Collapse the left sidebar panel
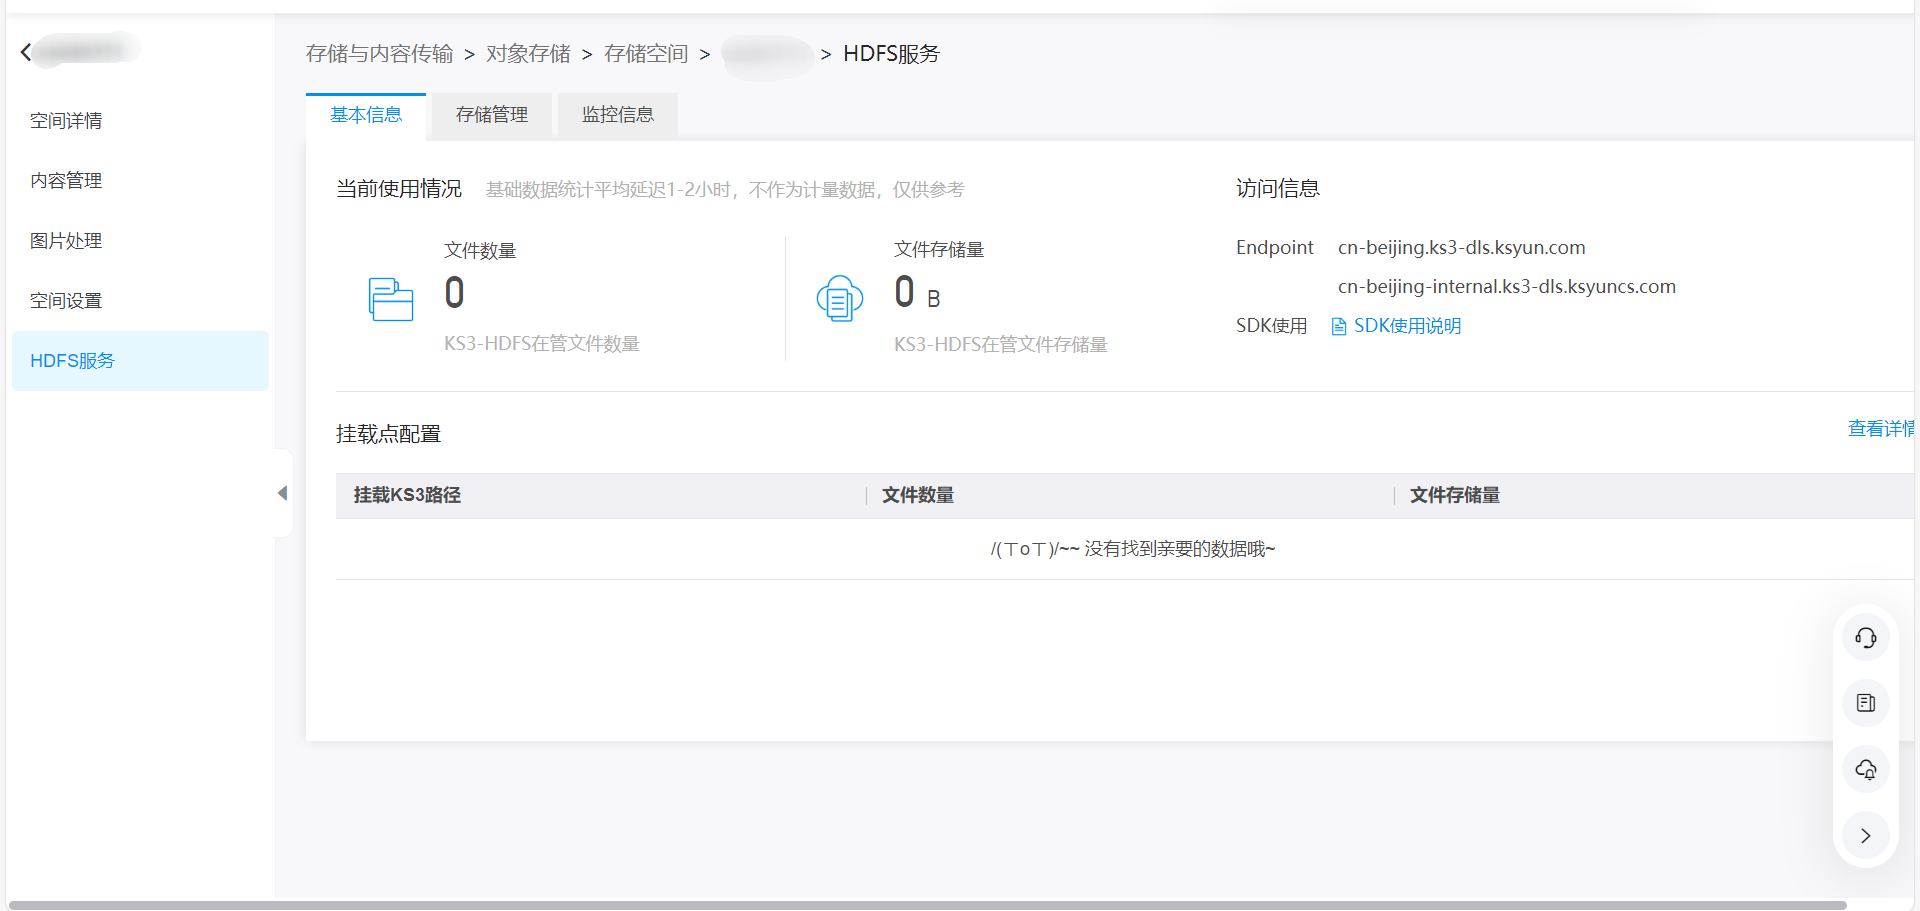The image size is (1920, 911). 283,493
